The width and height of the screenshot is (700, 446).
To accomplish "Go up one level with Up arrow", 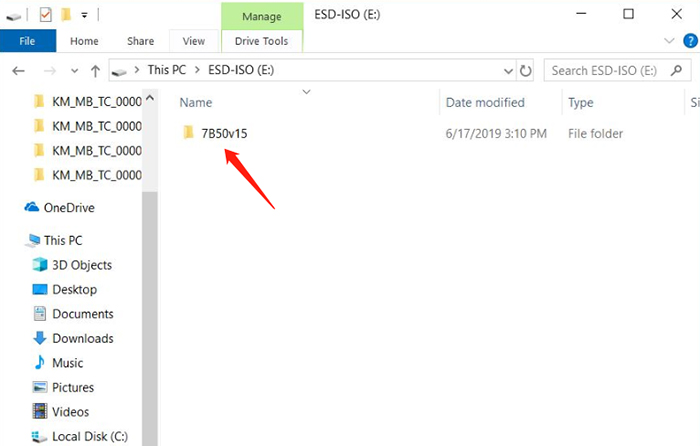I will click(95, 71).
